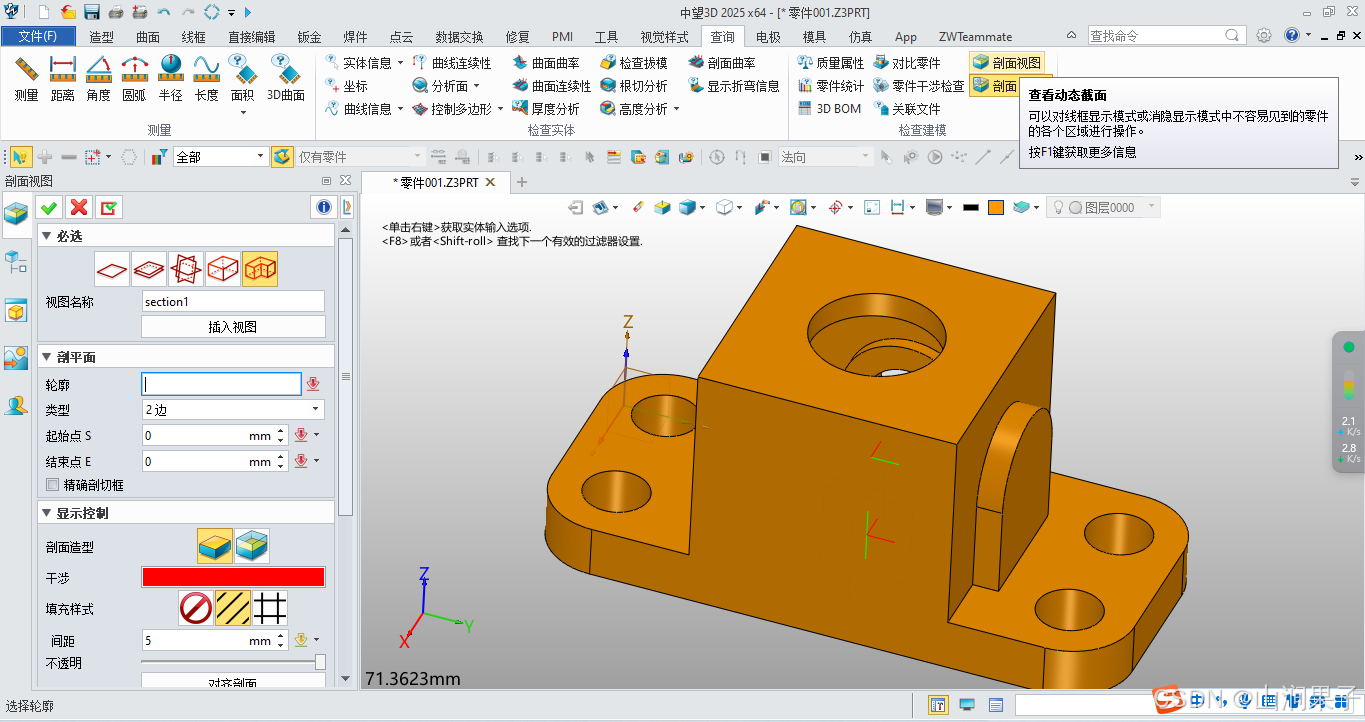
Task: Expand the 高度分析 dropdown arrow
Action: [677, 109]
